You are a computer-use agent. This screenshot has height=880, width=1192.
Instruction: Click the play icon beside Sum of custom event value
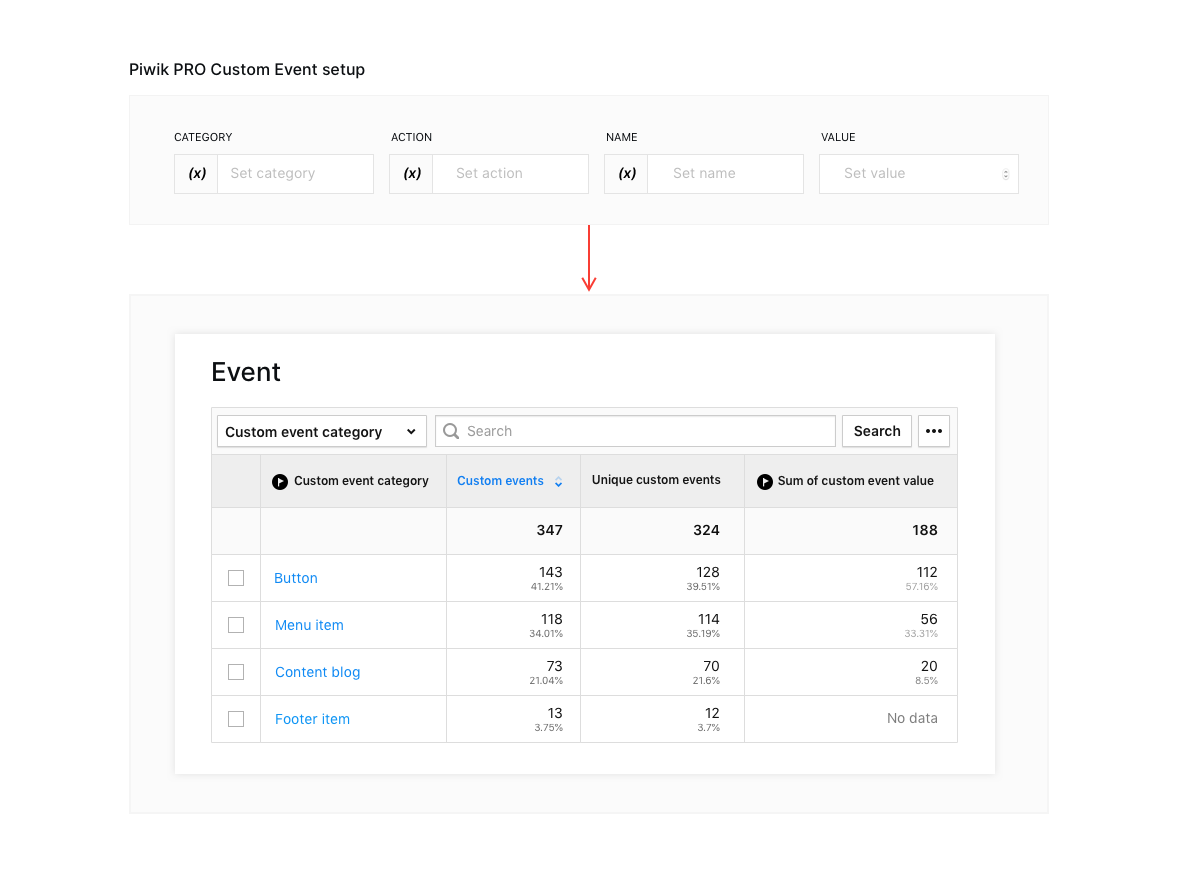click(x=765, y=482)
